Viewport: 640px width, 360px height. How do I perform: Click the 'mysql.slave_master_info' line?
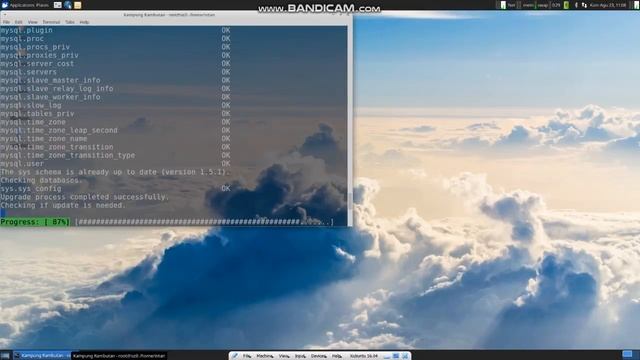[50, 80]
